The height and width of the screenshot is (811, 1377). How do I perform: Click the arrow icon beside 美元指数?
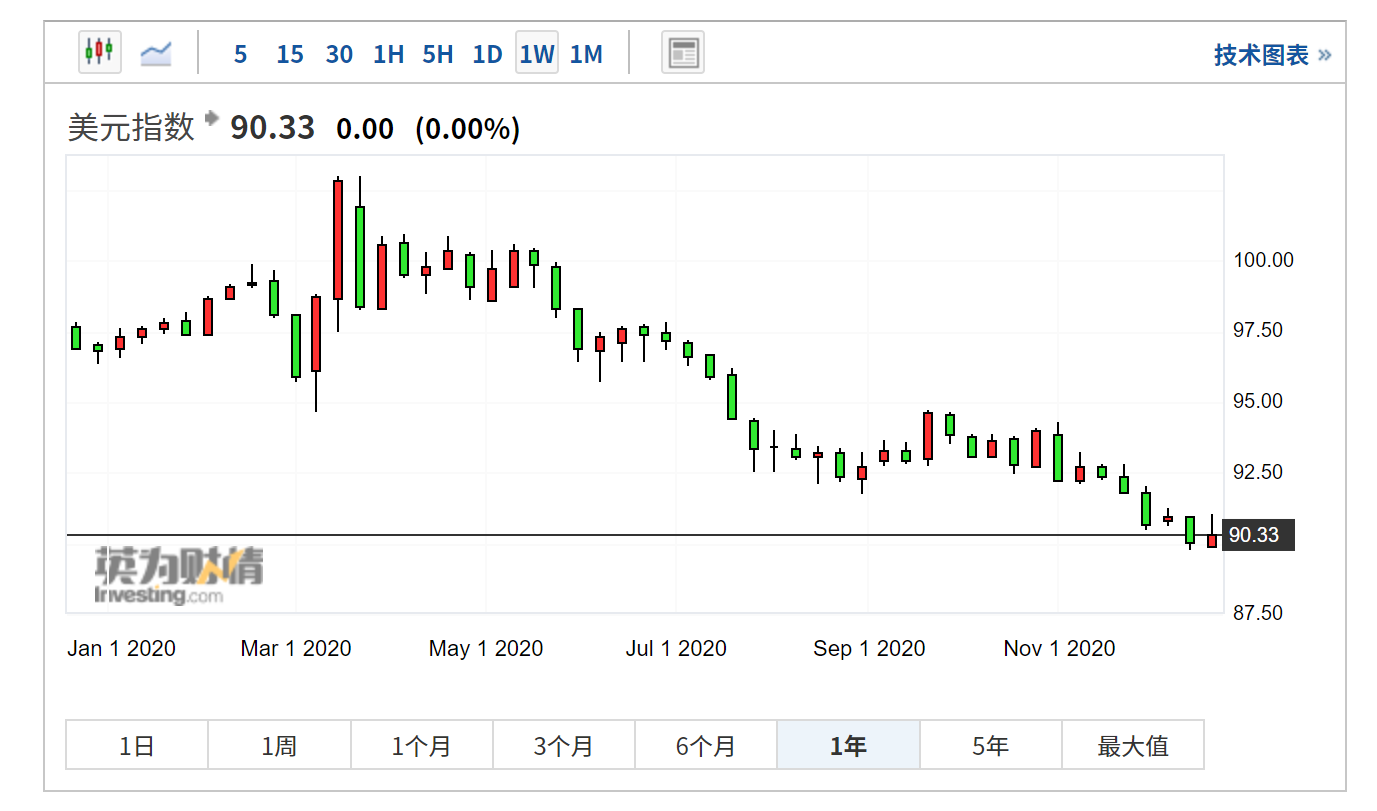click(x=211, y=119)
